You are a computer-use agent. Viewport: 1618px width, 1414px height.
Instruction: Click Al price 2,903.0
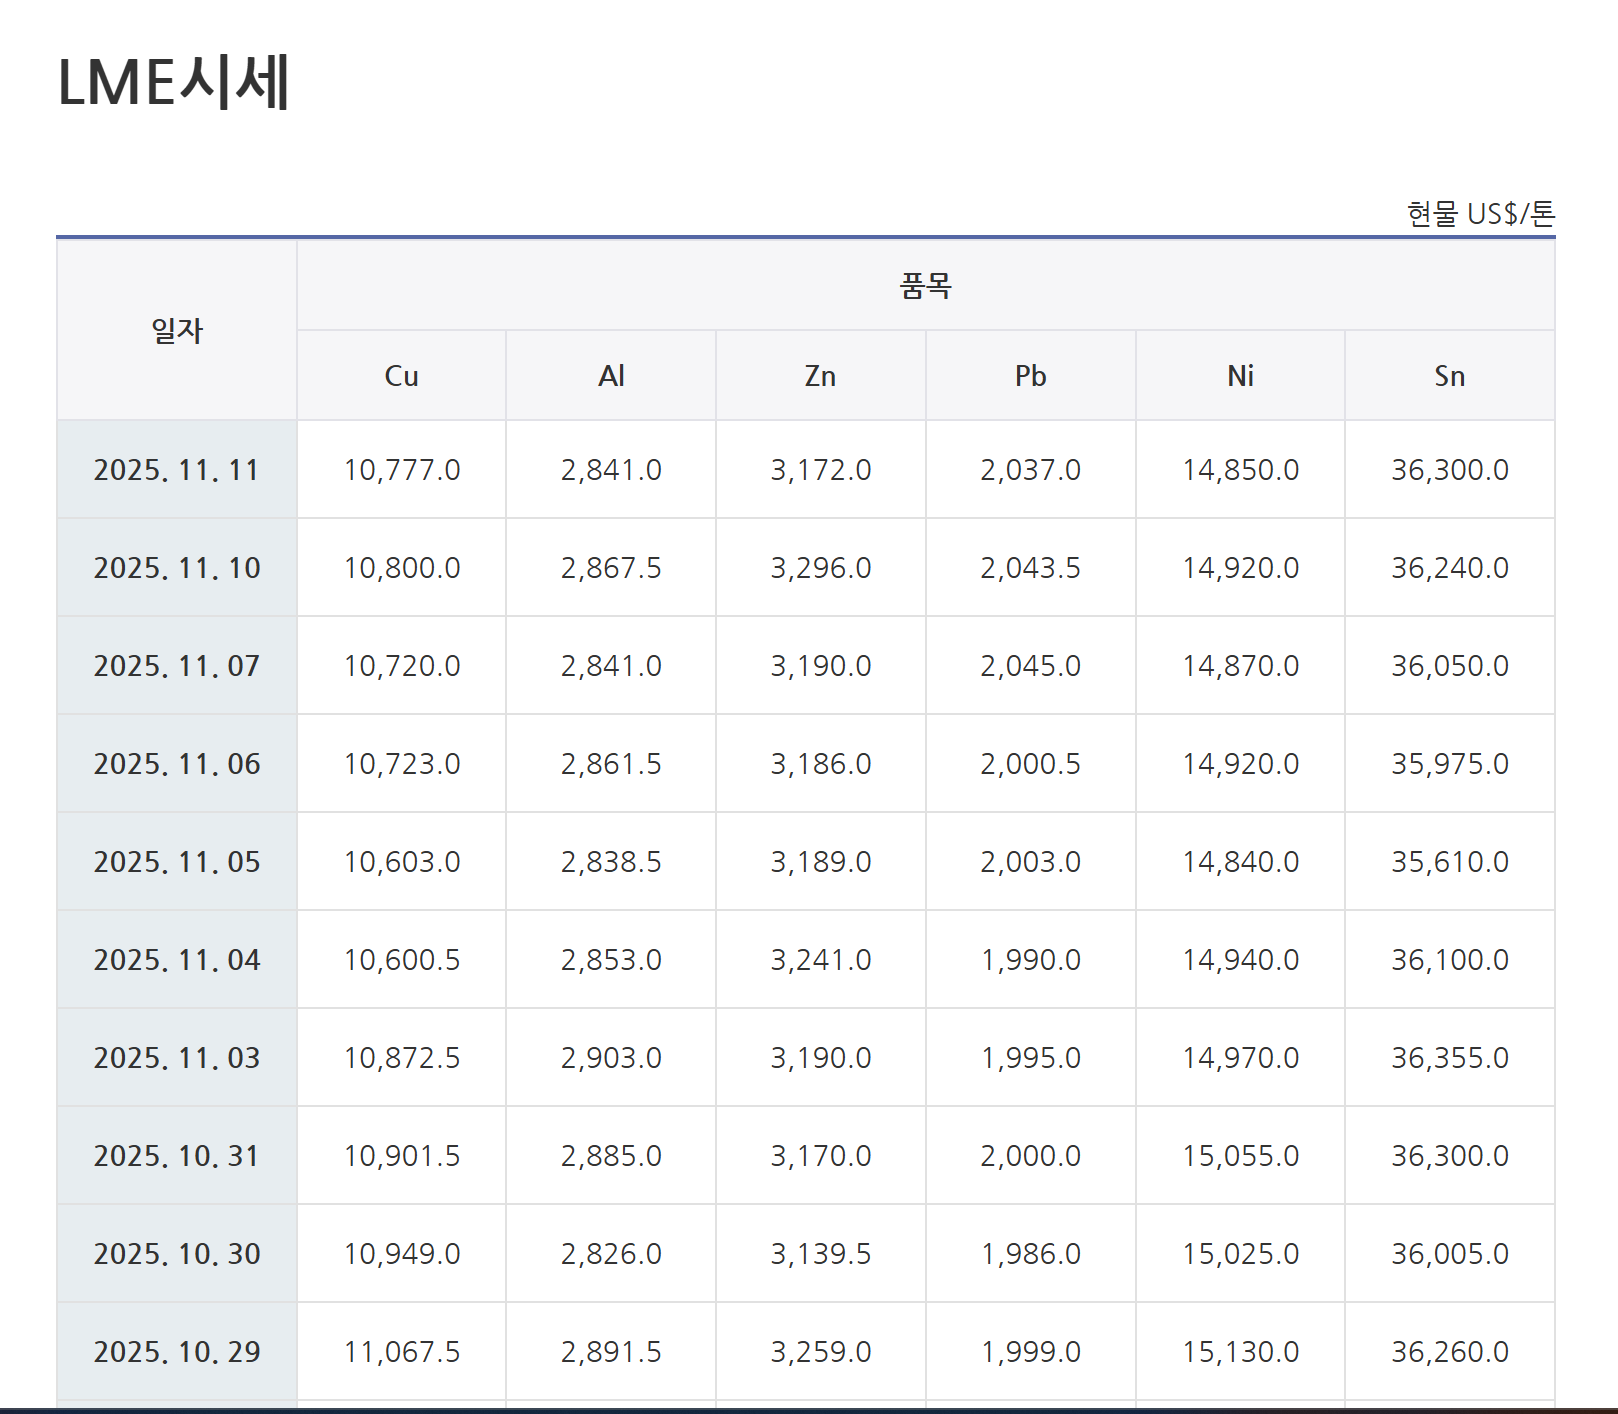click(x=611, y=1058)
